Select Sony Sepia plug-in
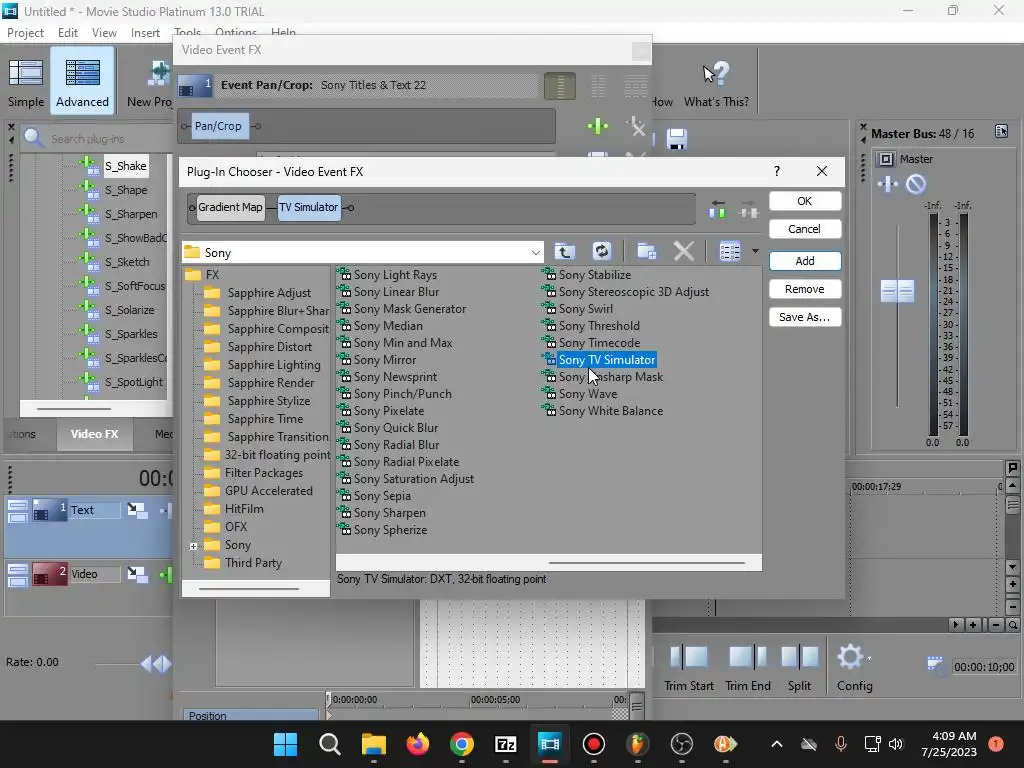 pyautogui.click(x=382, y=496)
